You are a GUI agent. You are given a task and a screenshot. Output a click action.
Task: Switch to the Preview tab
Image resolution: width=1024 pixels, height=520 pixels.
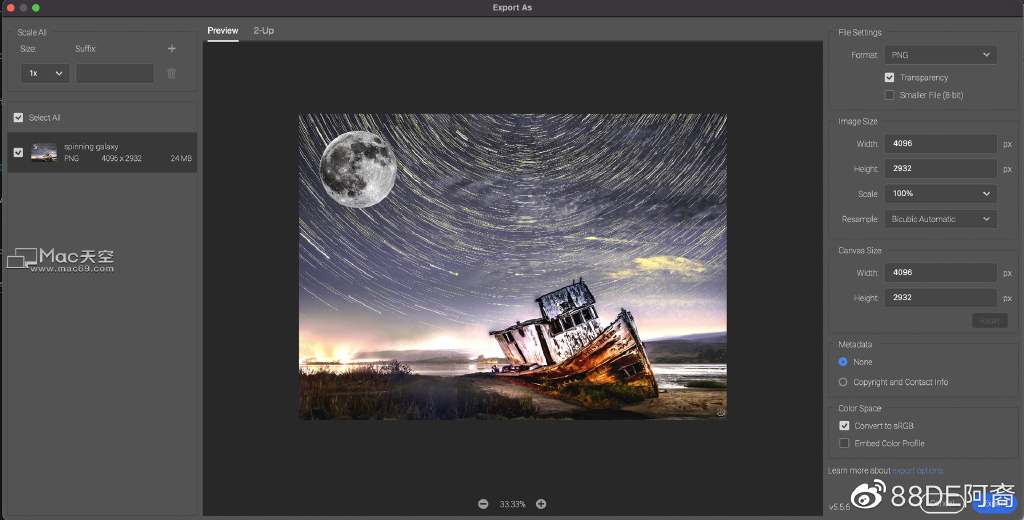pyautogui.click(x=223, y=31)
